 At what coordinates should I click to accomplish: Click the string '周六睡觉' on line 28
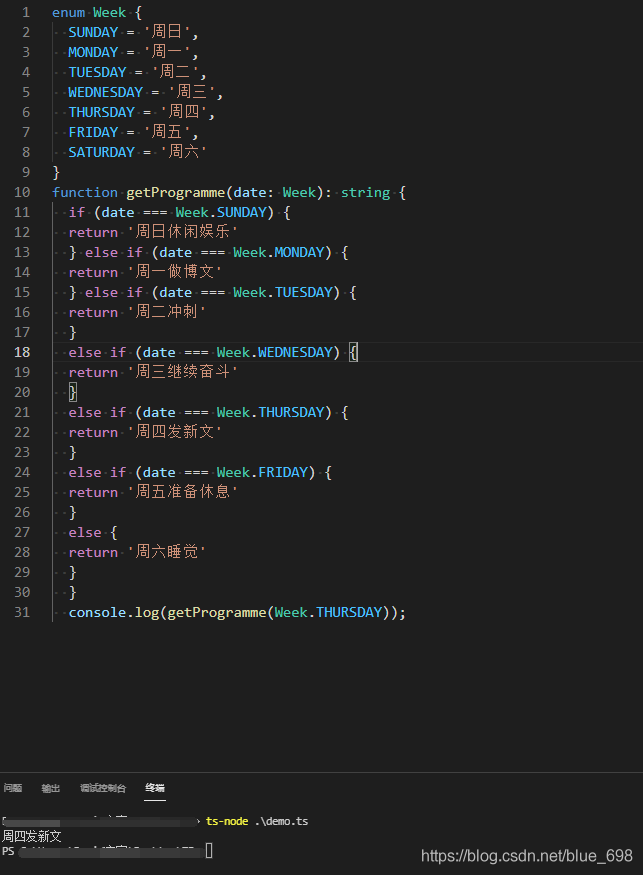(166, 551)
